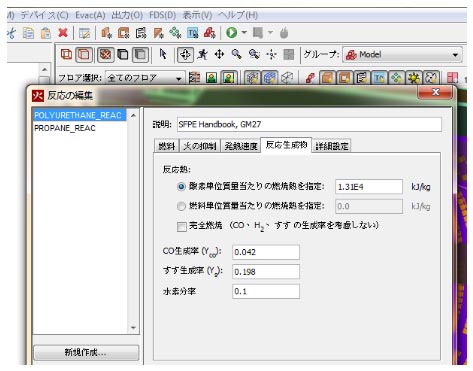Click reaction list scrollbar up arrow
The width and height of the screenshot is (473, 371).
pos(133,115)
